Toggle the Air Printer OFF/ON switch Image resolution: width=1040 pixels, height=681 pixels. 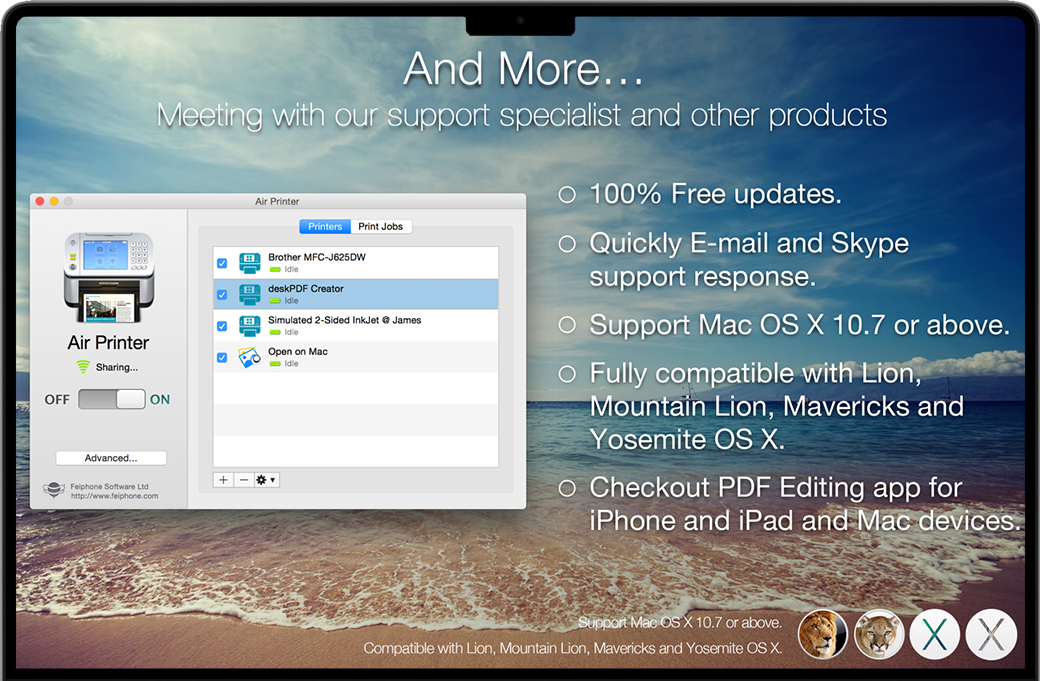click(111, 399)
